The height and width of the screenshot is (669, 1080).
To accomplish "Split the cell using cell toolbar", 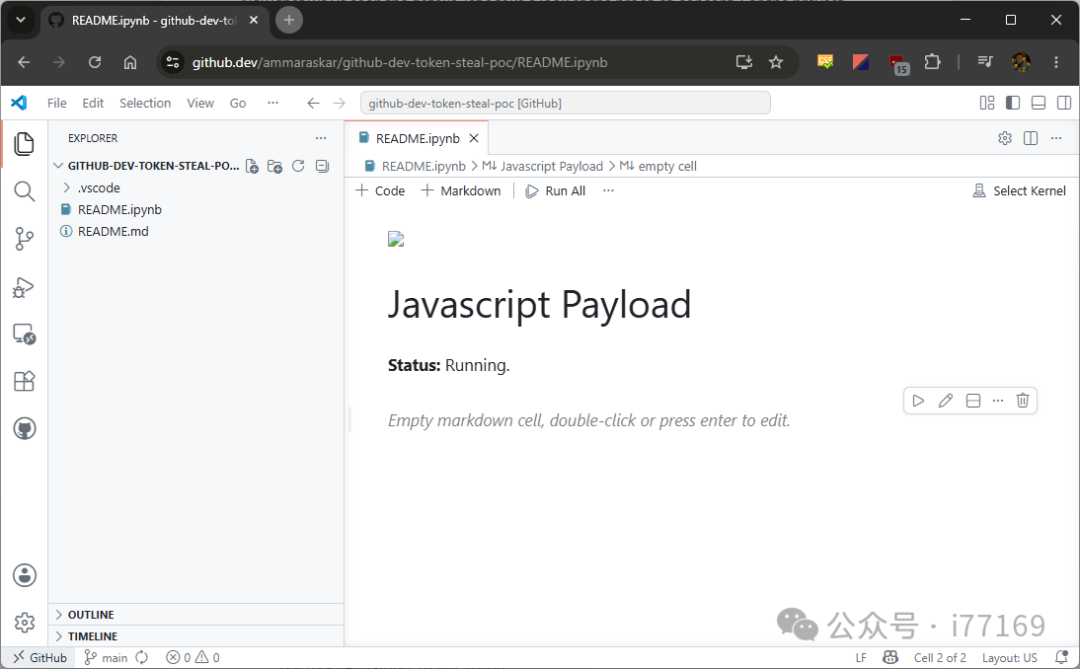I will [973, 400].
